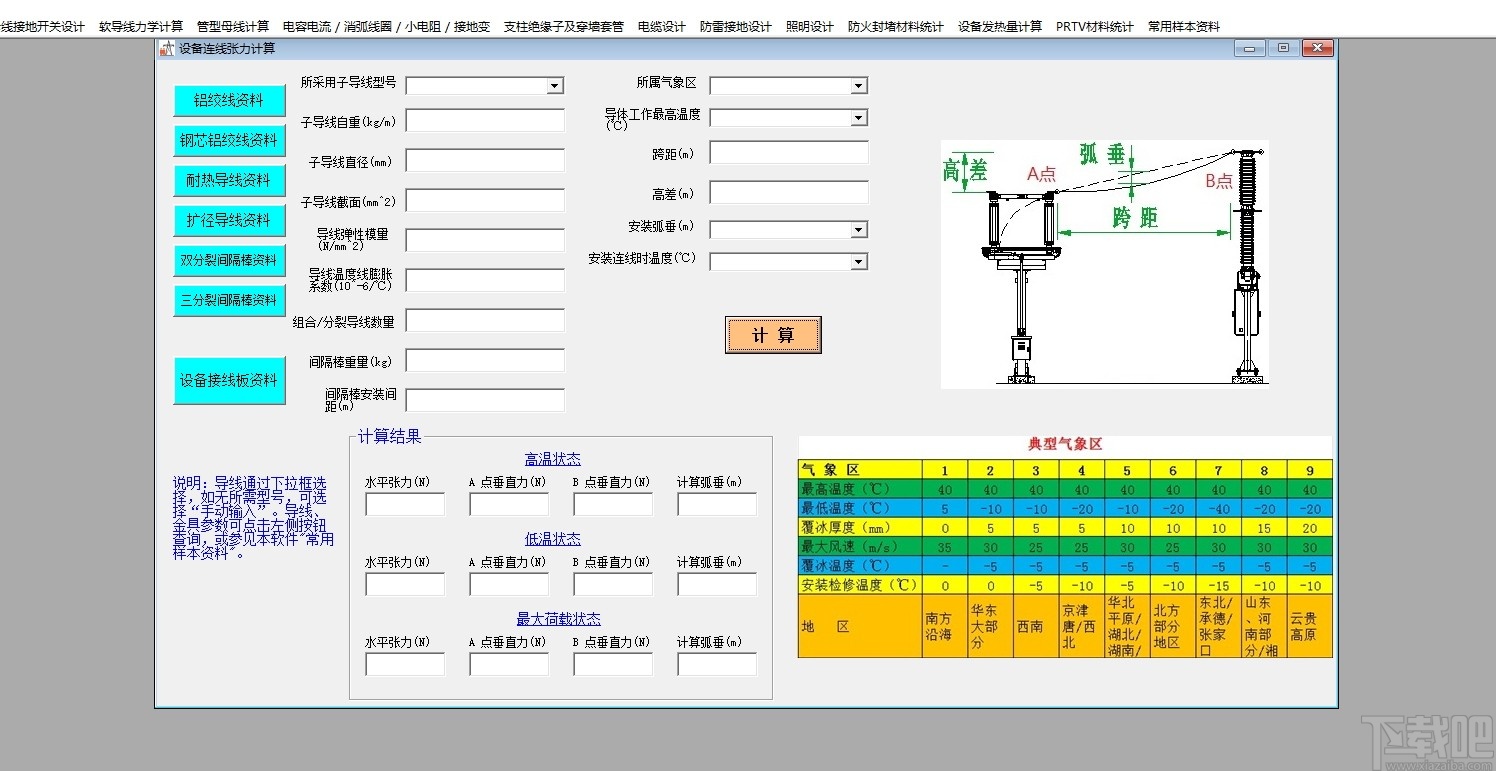The width and height of the screenshot is (1496, 771).
Task: Click the 高差(m) input field
Action: point(788,192)
